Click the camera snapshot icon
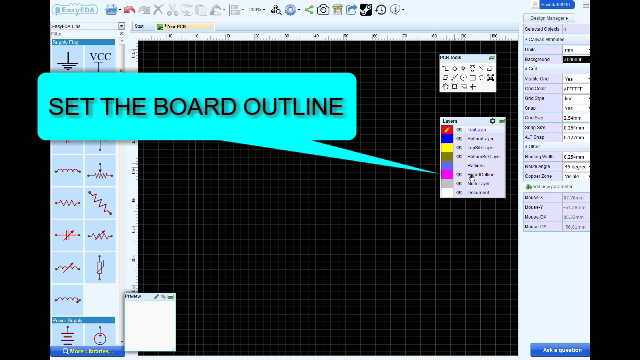 (x=323, y=9)
